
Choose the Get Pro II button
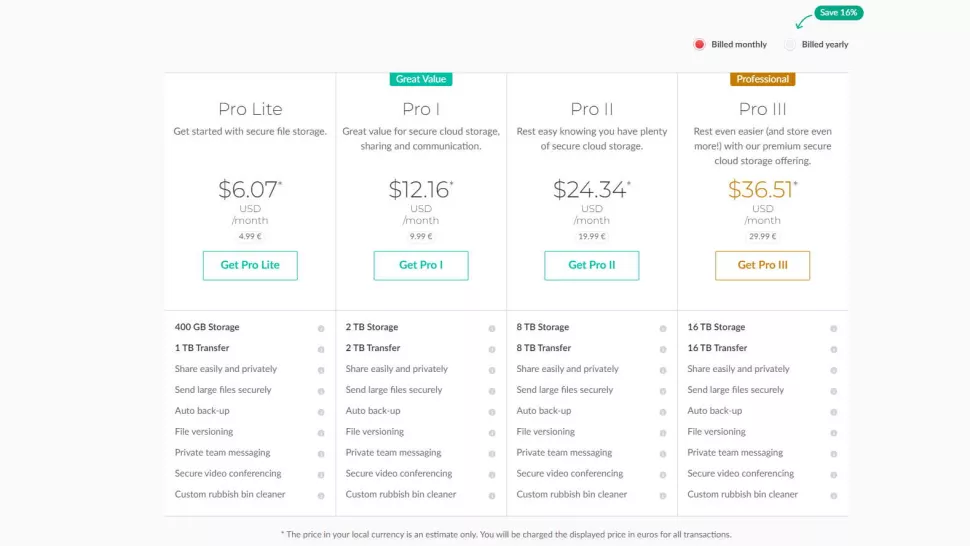[591, 265]
